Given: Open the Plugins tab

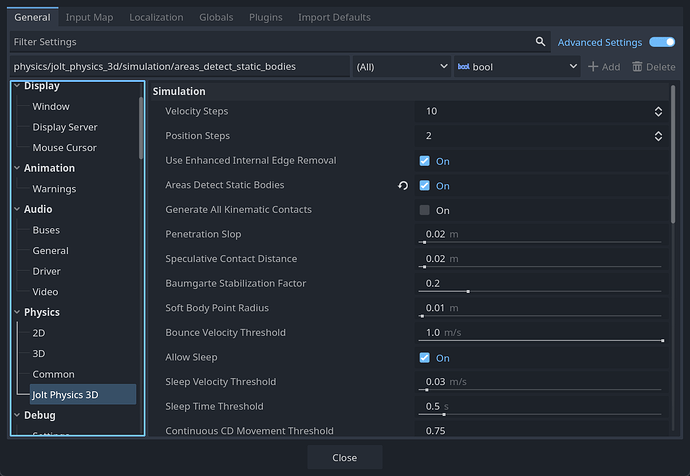Looking at the screenshot, I should (x=266, y=17).
